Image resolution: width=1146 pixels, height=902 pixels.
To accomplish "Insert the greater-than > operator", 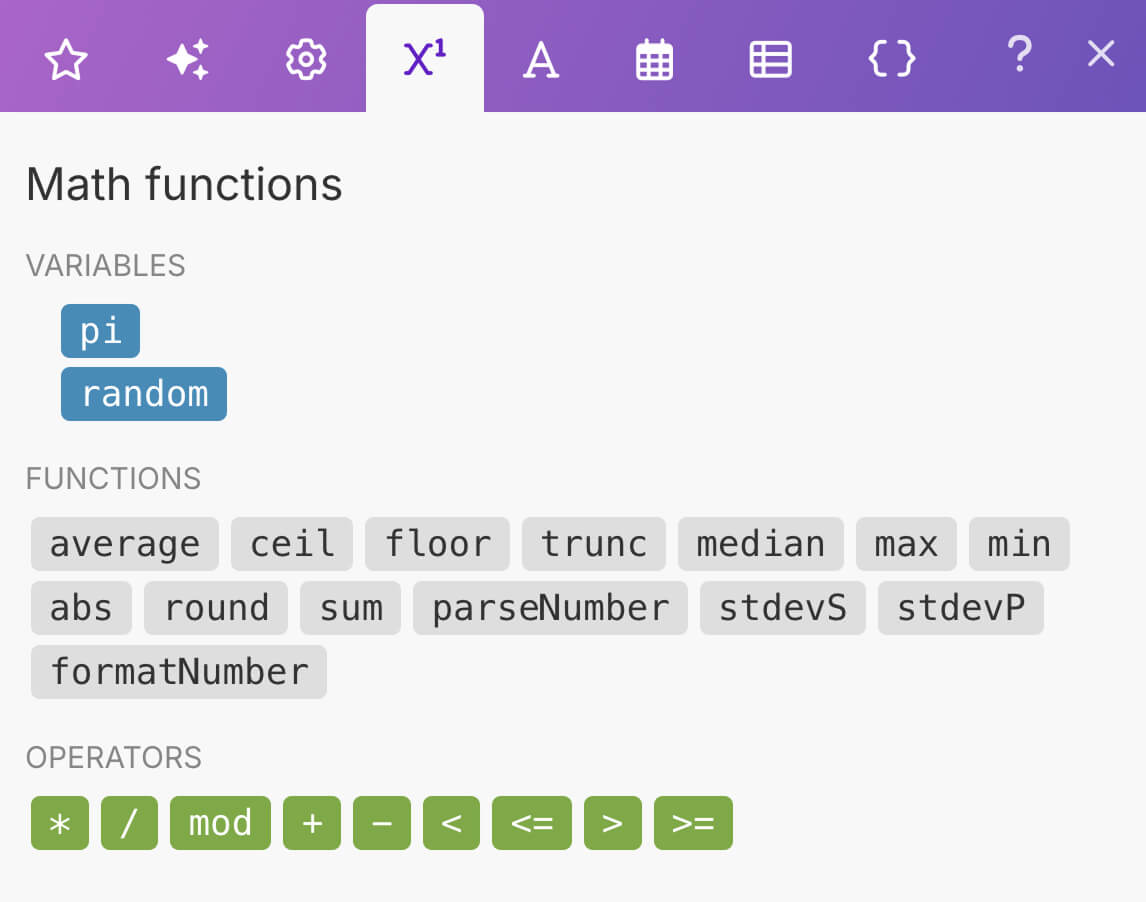I will 612,823.
